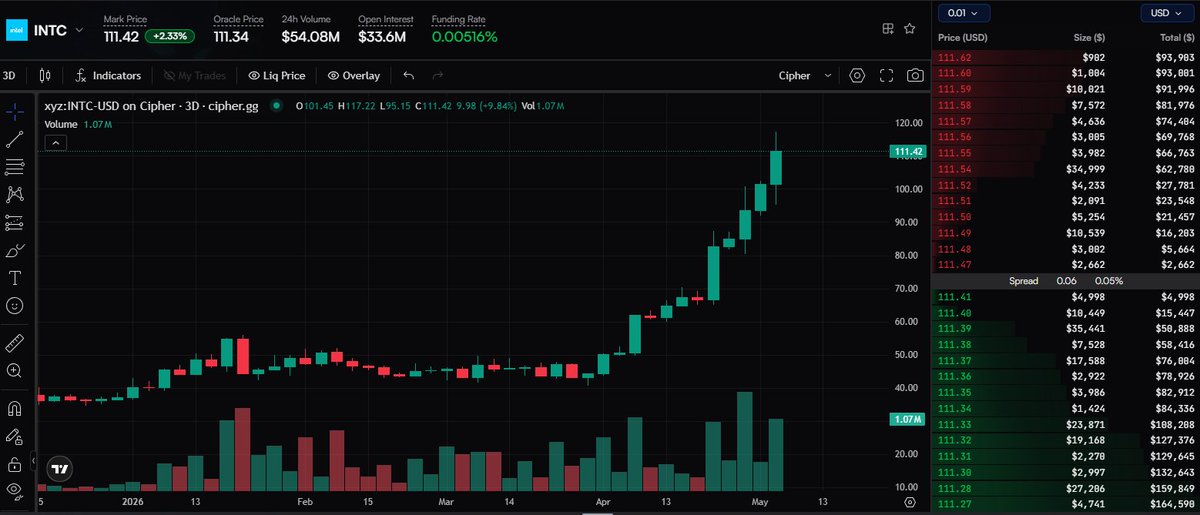Viewport: 1200px width, 515px height.
Task: Click the layout grid add icon
Action: click(x=887, y=30)
